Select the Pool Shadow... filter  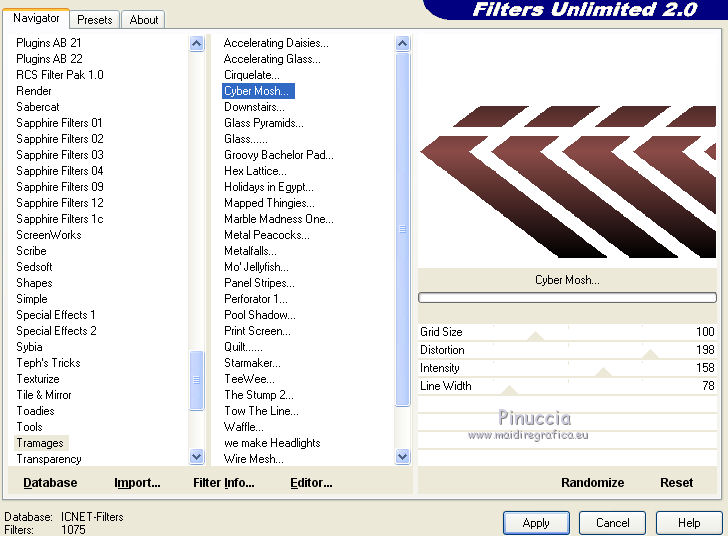[x=260, y=315]
